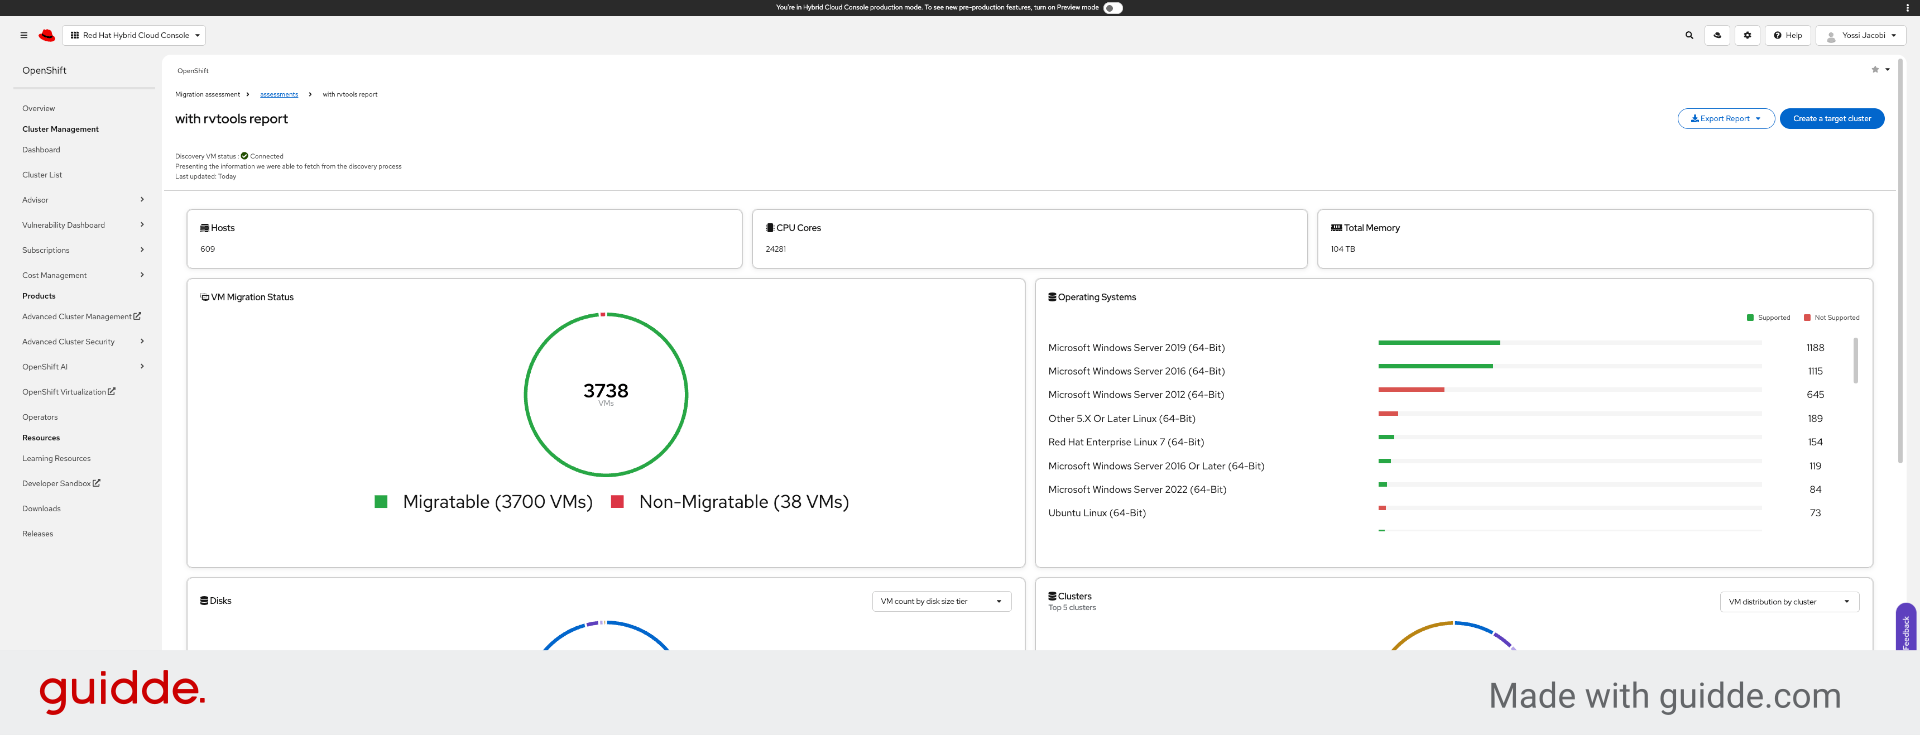1920x735 pixels.
Task: Click the Operating Systems list scrollbar
Action: pyautogui.click(x=1855, y=360)
